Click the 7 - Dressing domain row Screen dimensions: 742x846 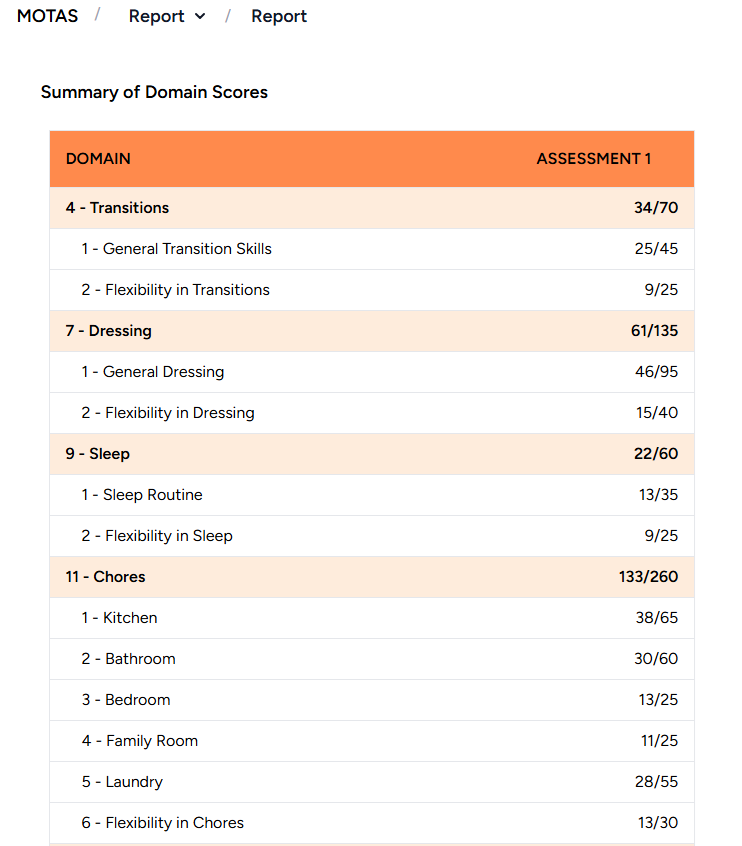[x=109, y=331]
